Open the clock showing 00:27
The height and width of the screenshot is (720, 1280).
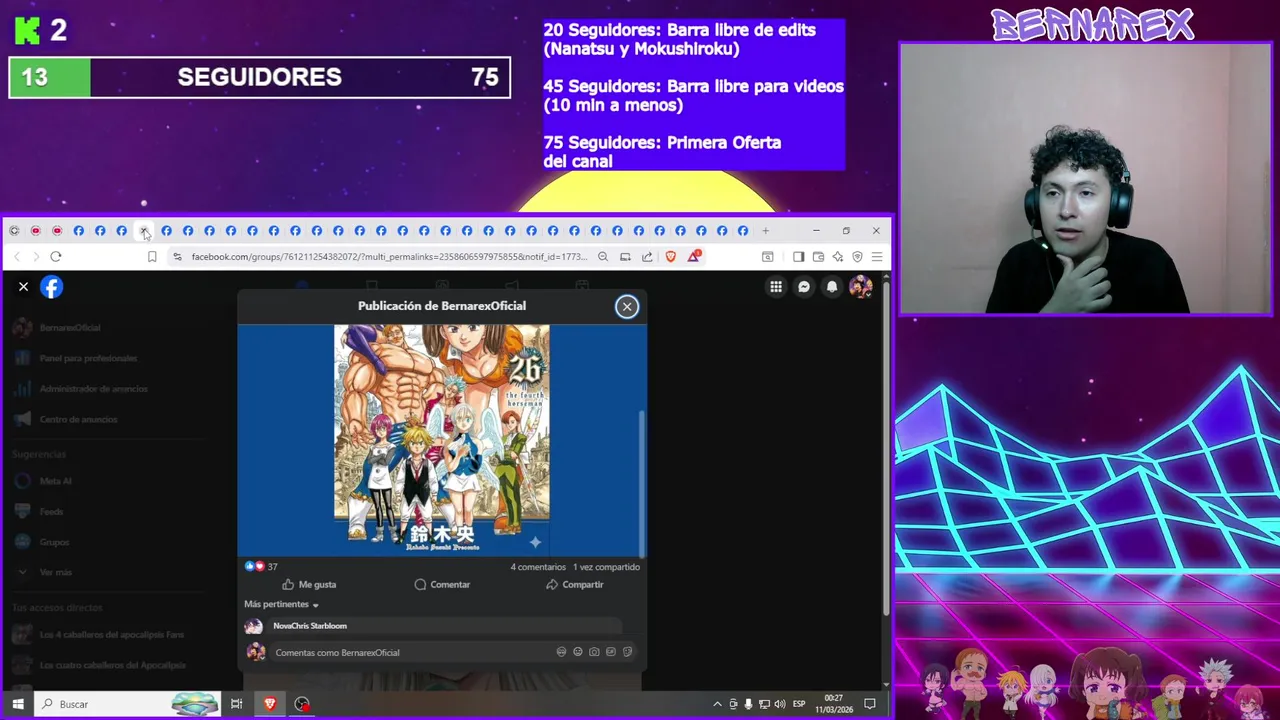(x=833, y=704)
